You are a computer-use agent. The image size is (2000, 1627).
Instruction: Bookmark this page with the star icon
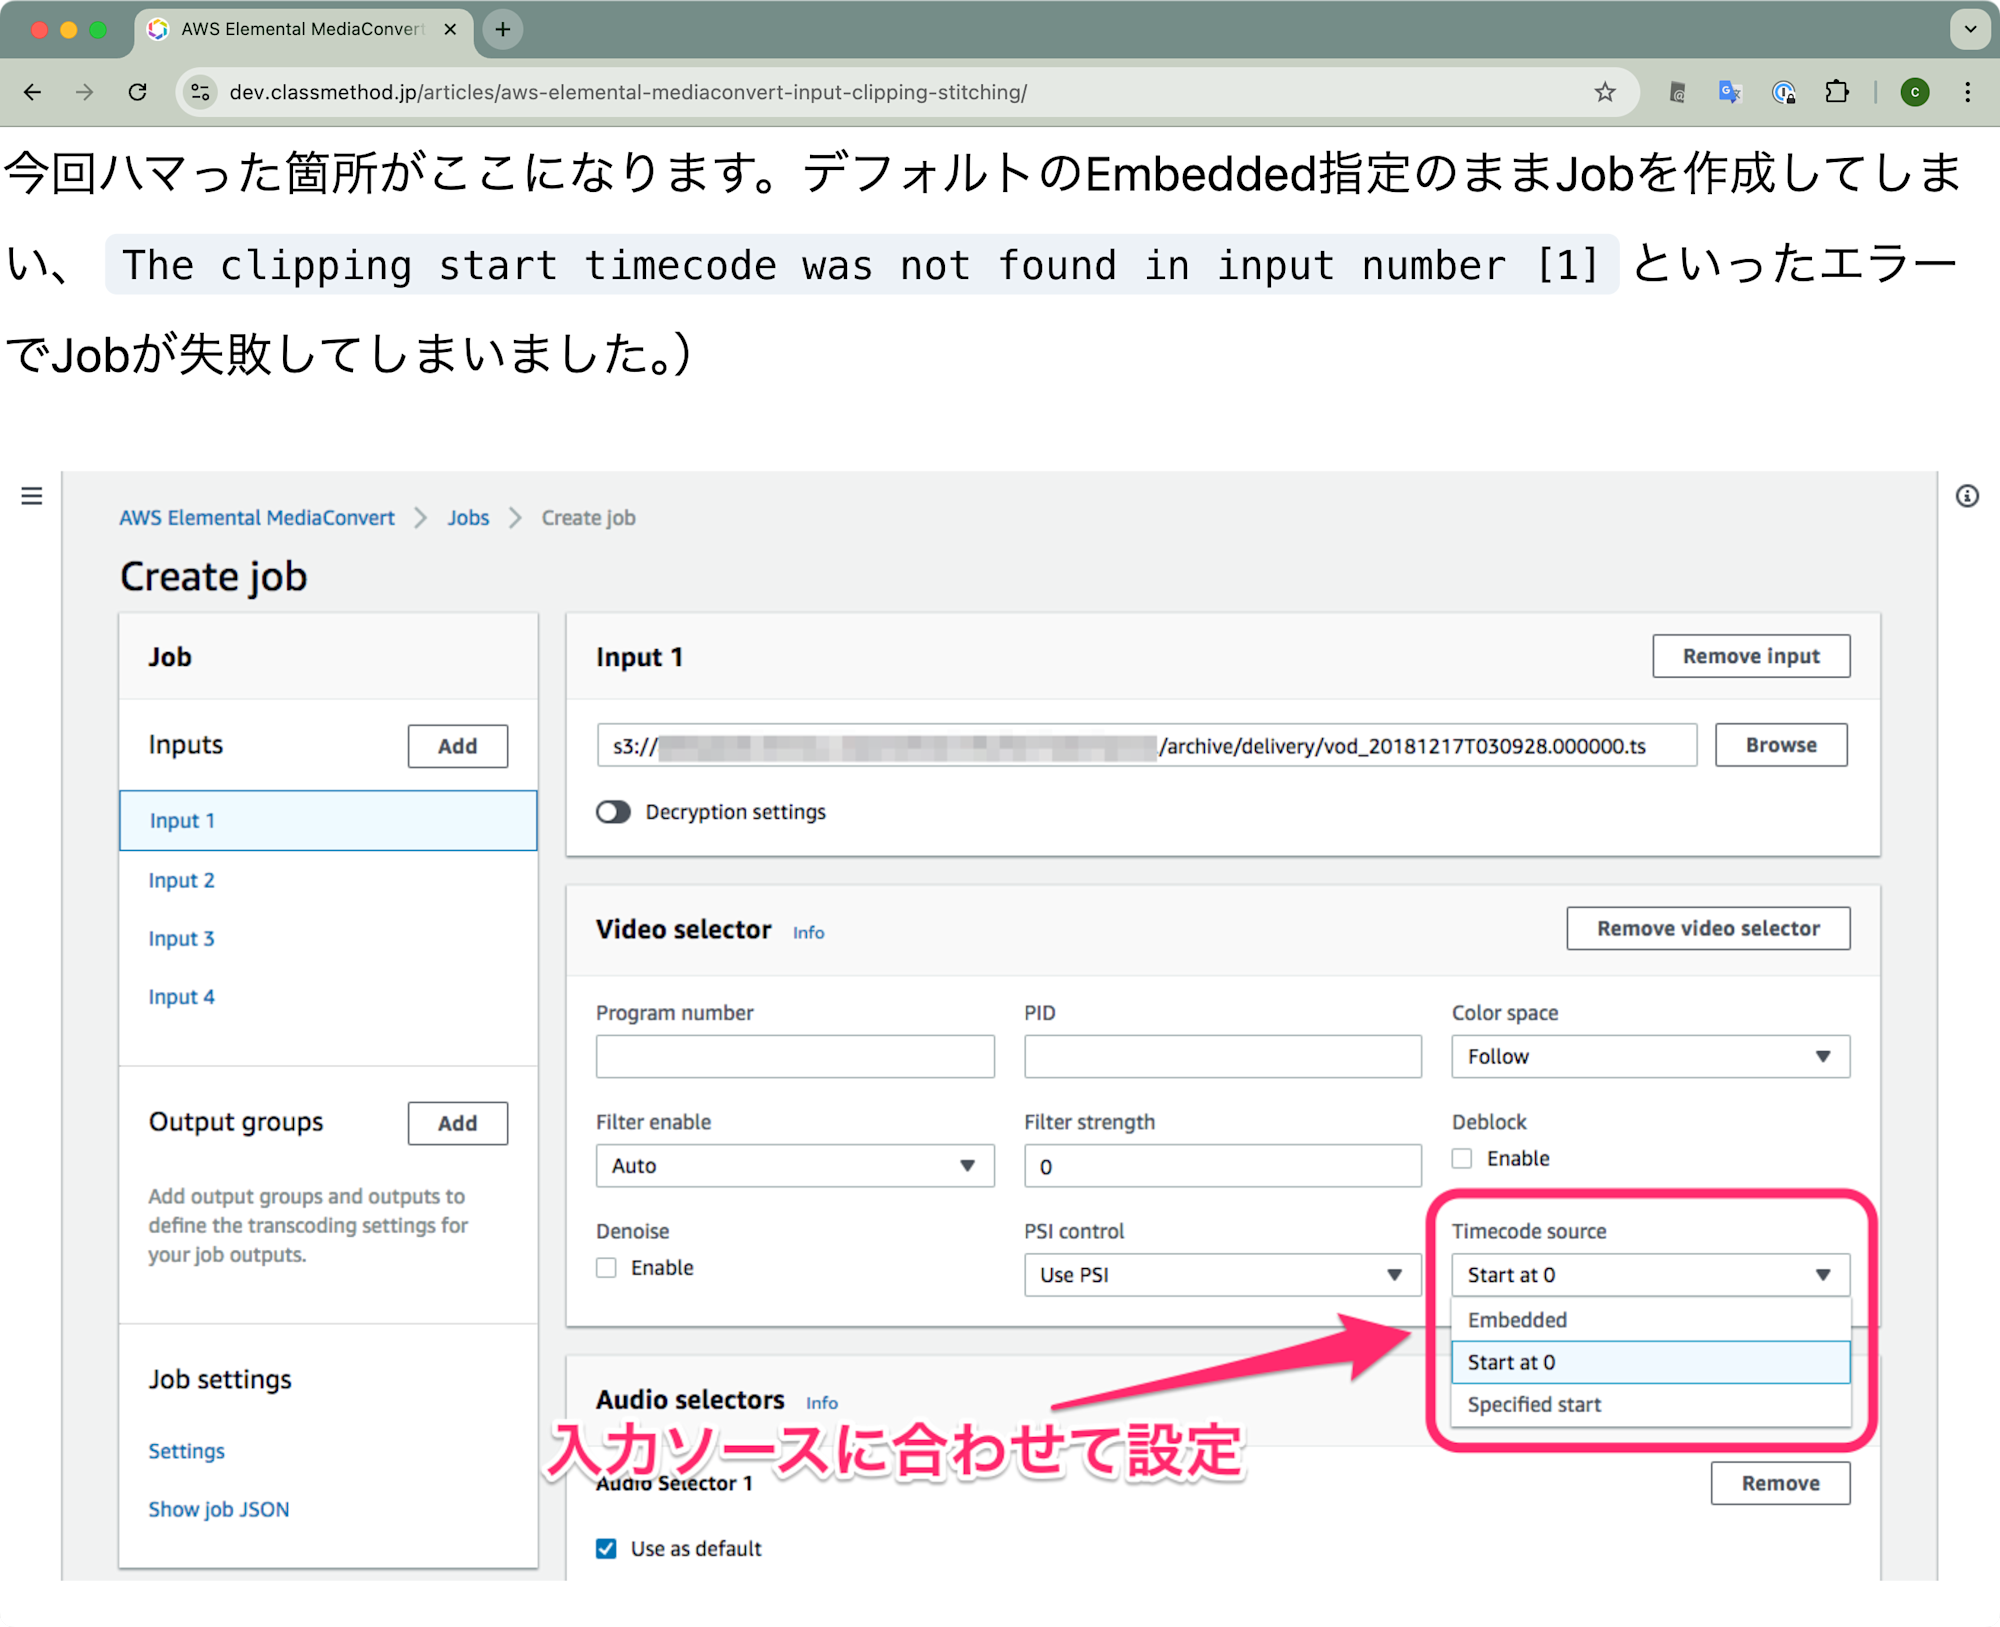(1605, 92)
